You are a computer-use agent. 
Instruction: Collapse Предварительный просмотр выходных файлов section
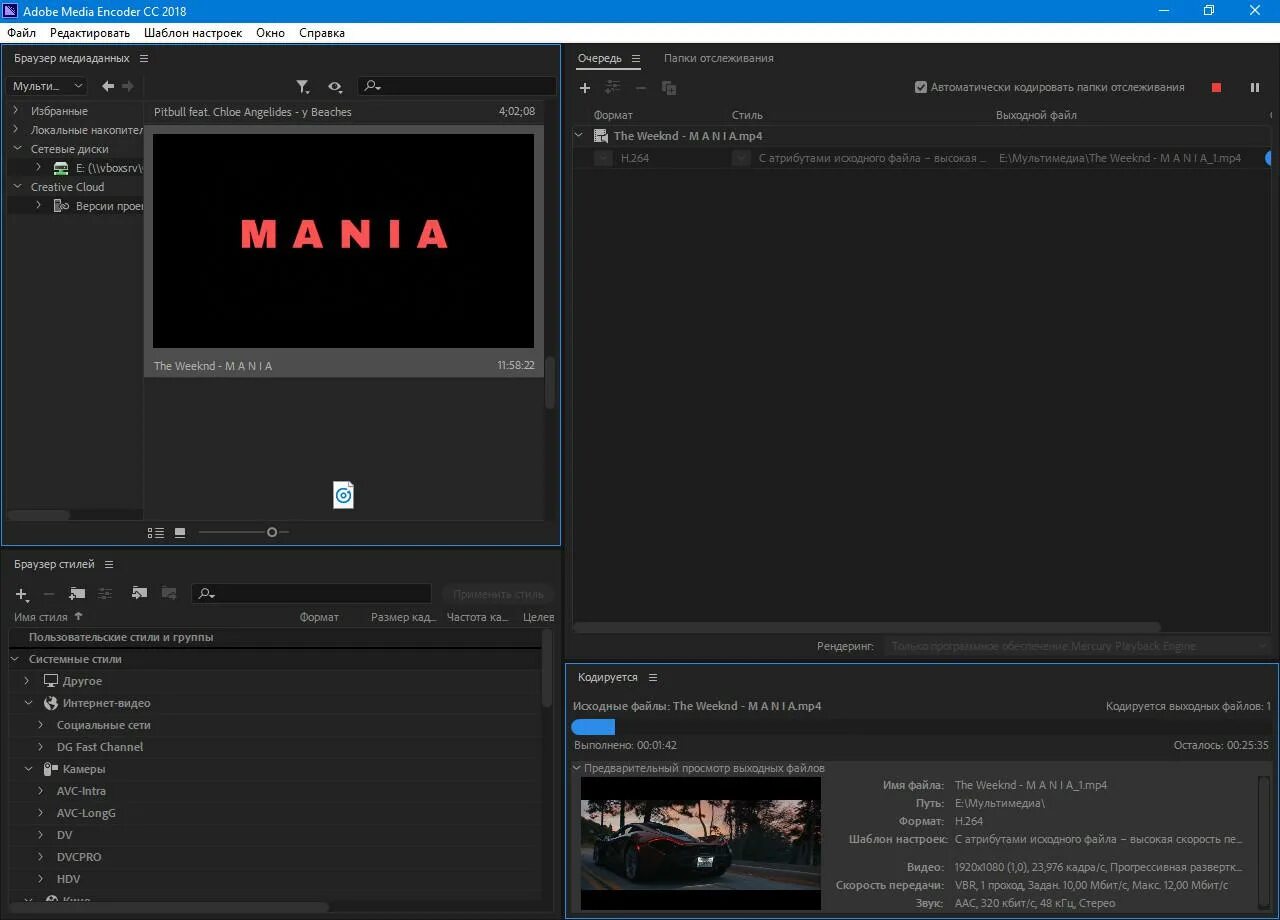click(x=577, y=768)
